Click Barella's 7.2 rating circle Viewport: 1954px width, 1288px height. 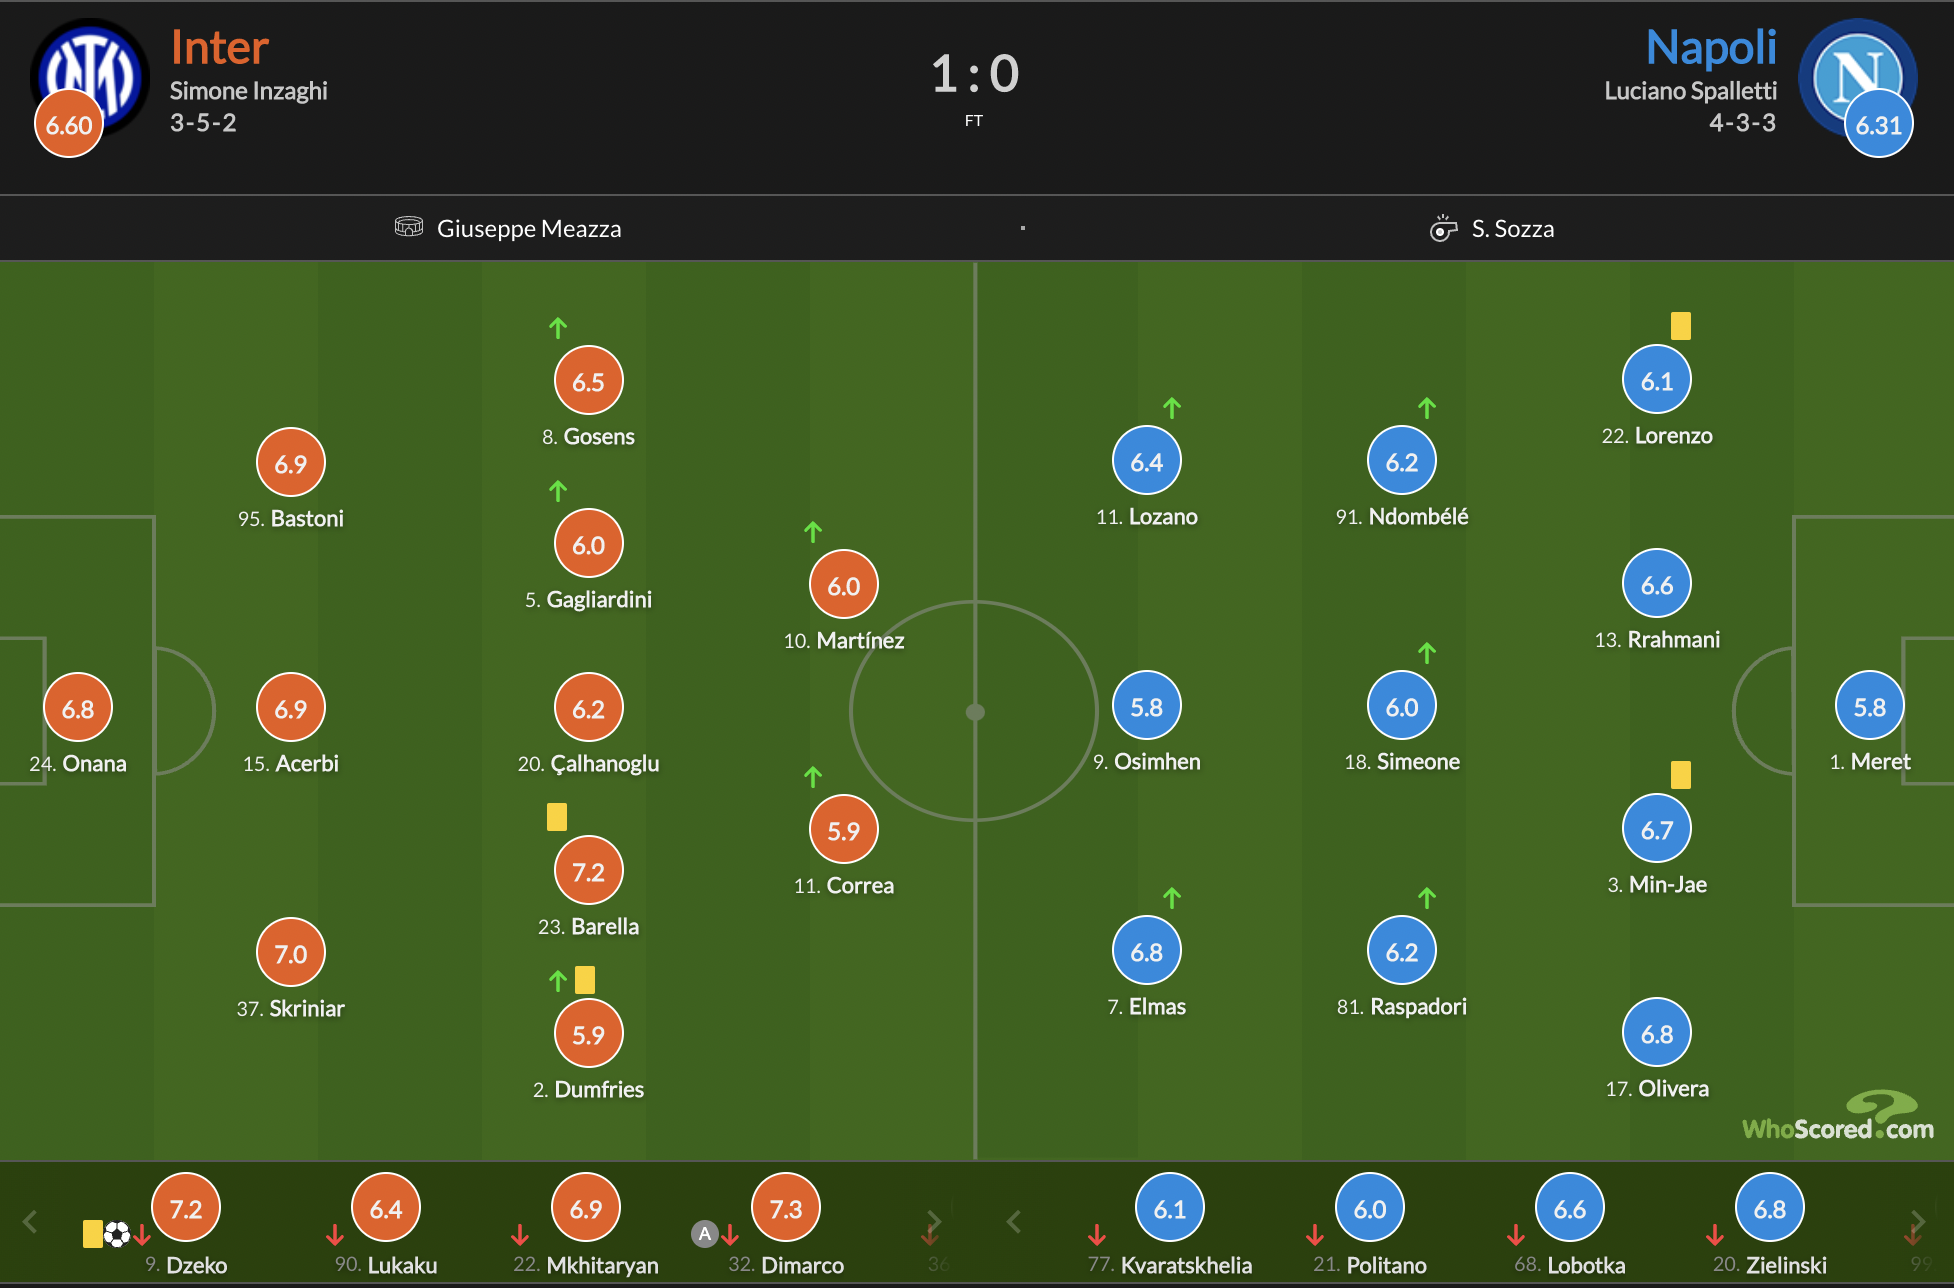coord(588,871)
